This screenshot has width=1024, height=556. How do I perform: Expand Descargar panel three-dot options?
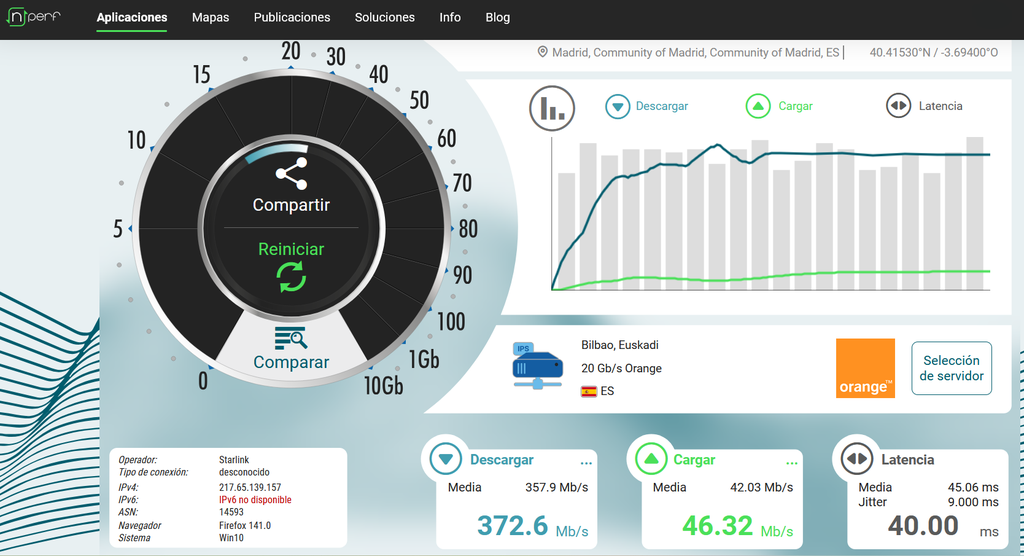[586, 463]
